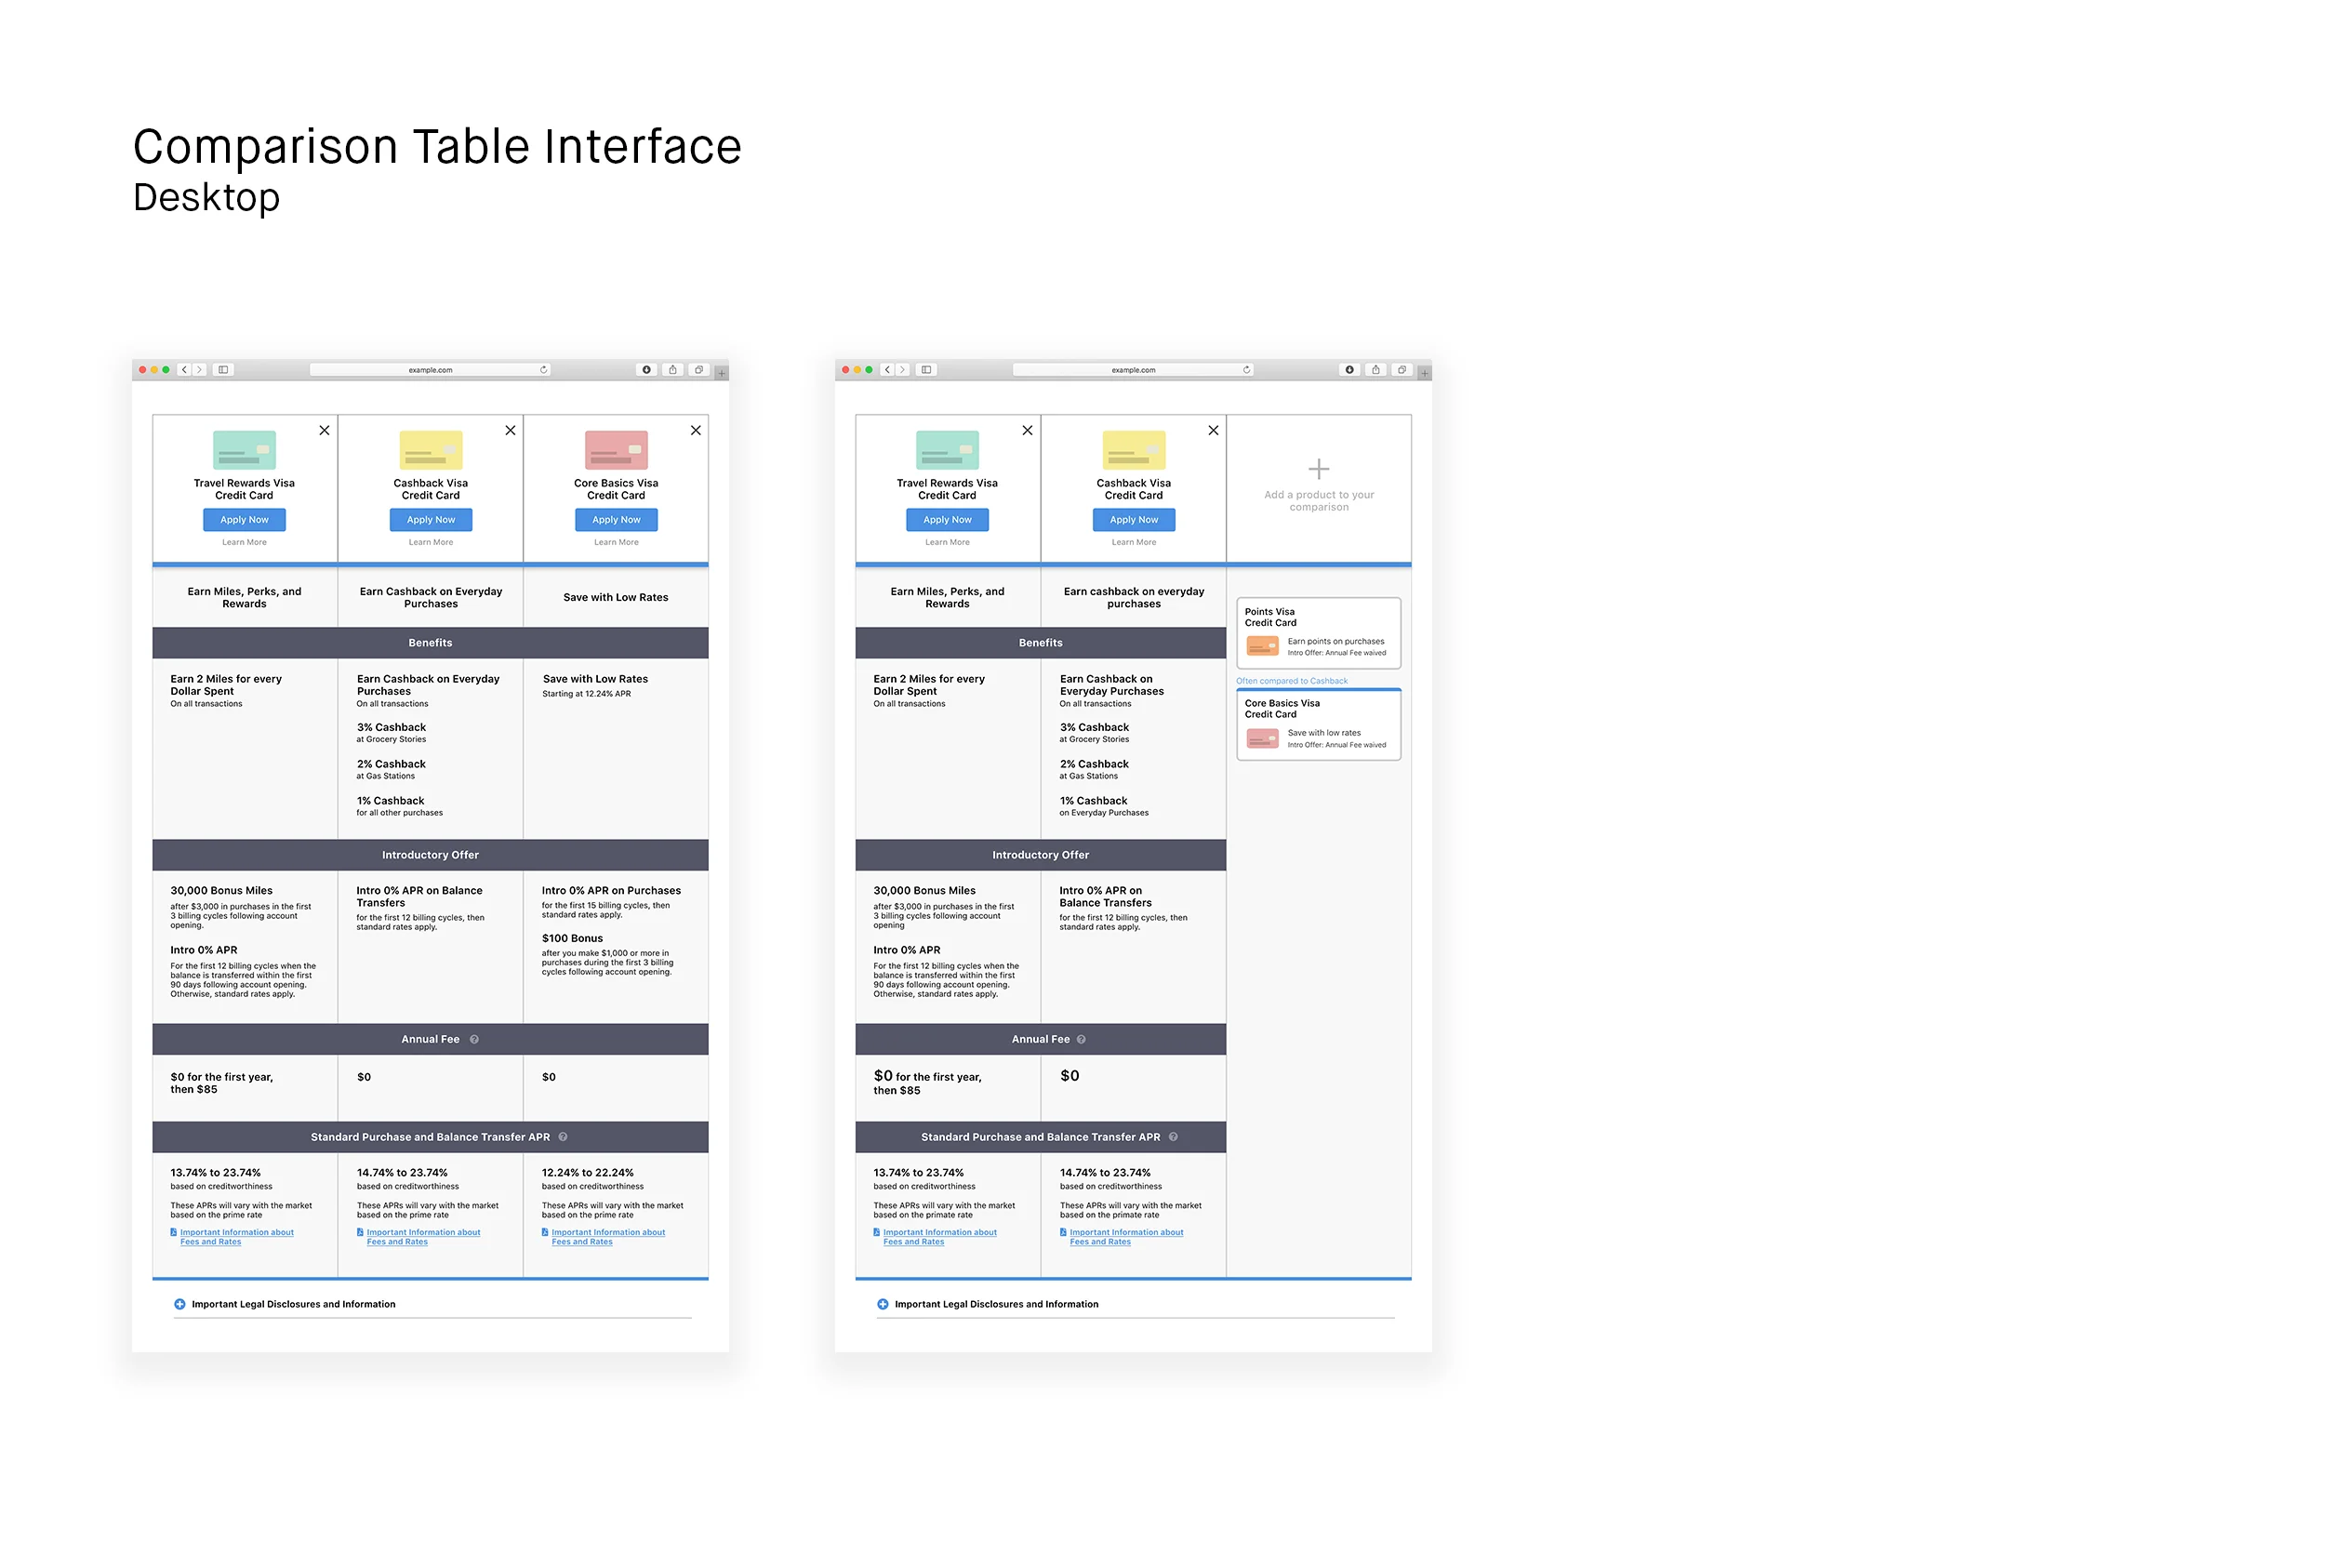2325x1568 pixels.
Task: Learn More under Travel Rewards Visa, right browser
Action: 947,543
